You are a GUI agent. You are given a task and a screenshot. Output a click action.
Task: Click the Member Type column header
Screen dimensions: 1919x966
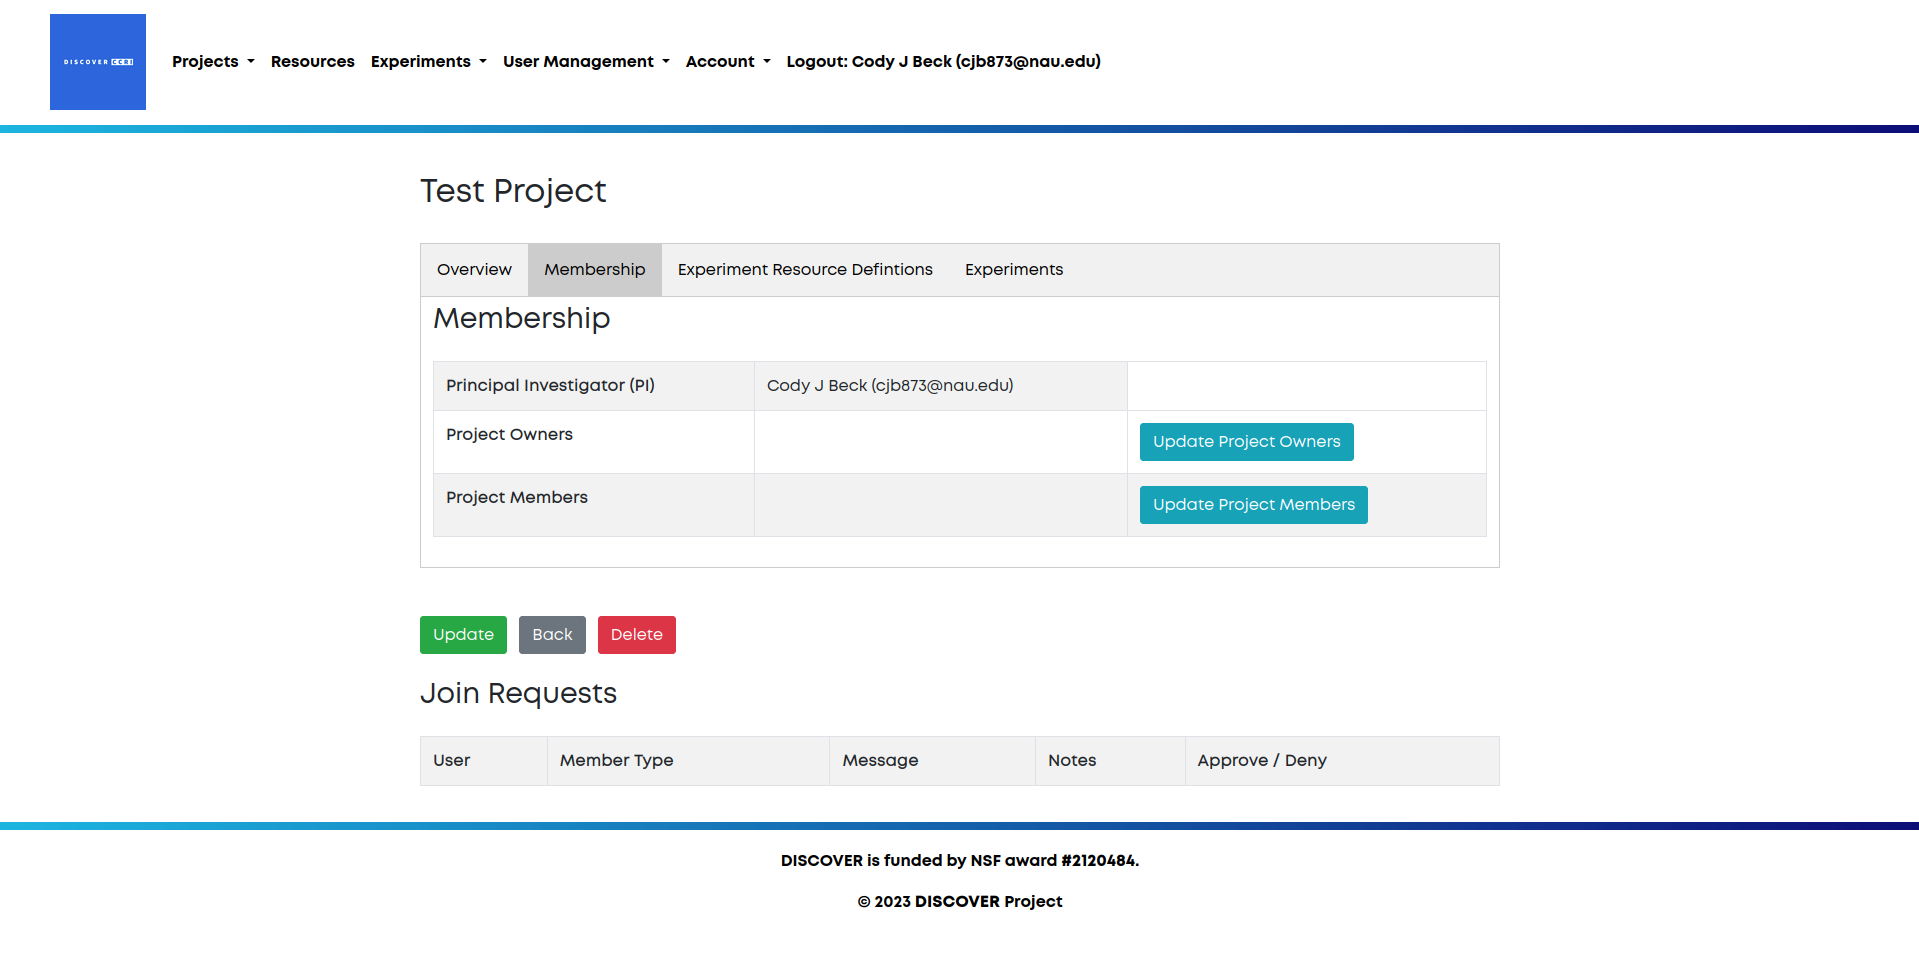(688, 761)
